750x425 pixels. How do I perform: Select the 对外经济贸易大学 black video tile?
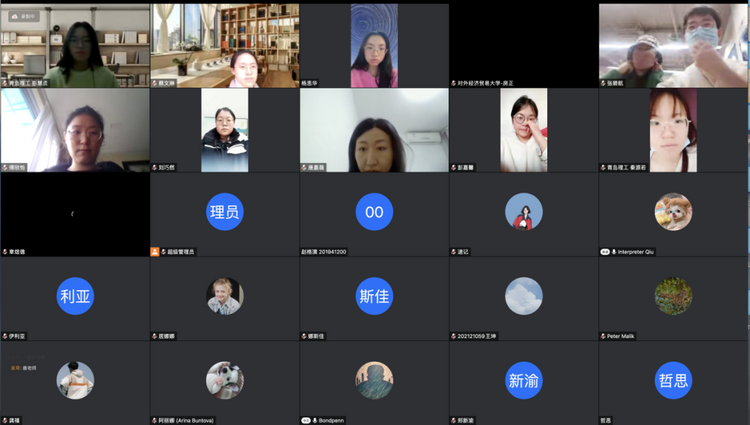click(x=524, y=44)
